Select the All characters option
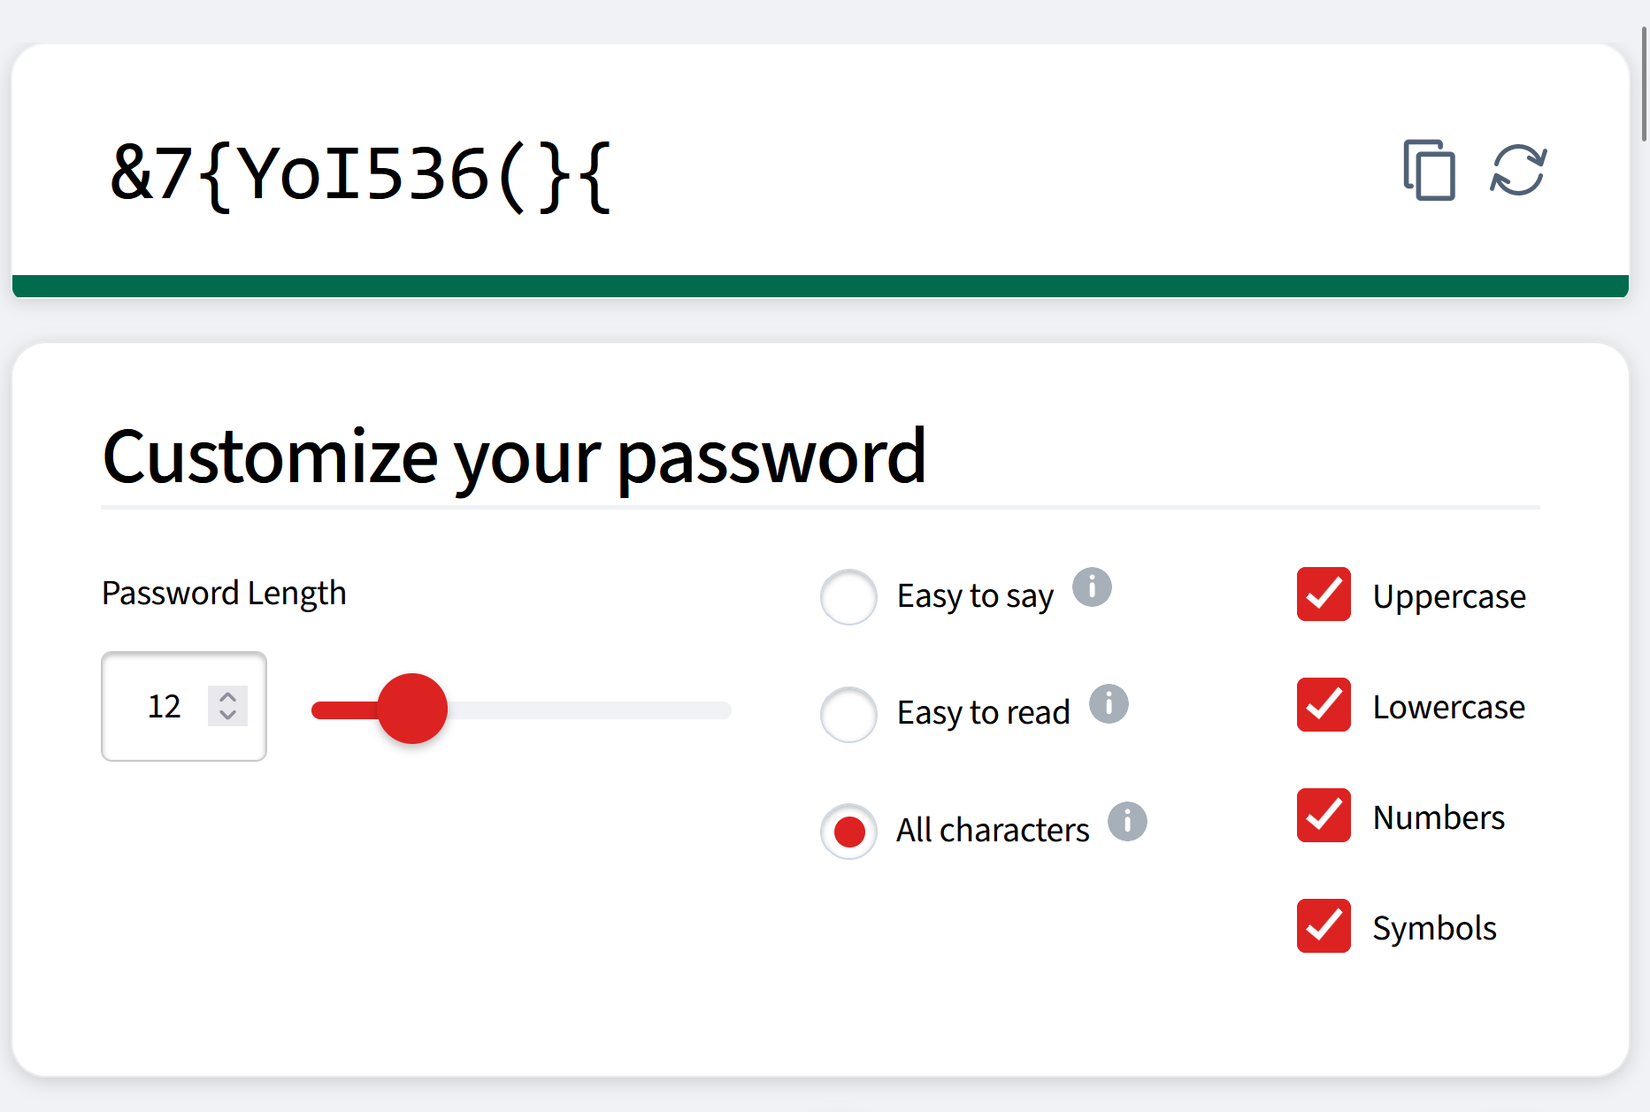The image size is (1650, 1112). click(848, 830)
